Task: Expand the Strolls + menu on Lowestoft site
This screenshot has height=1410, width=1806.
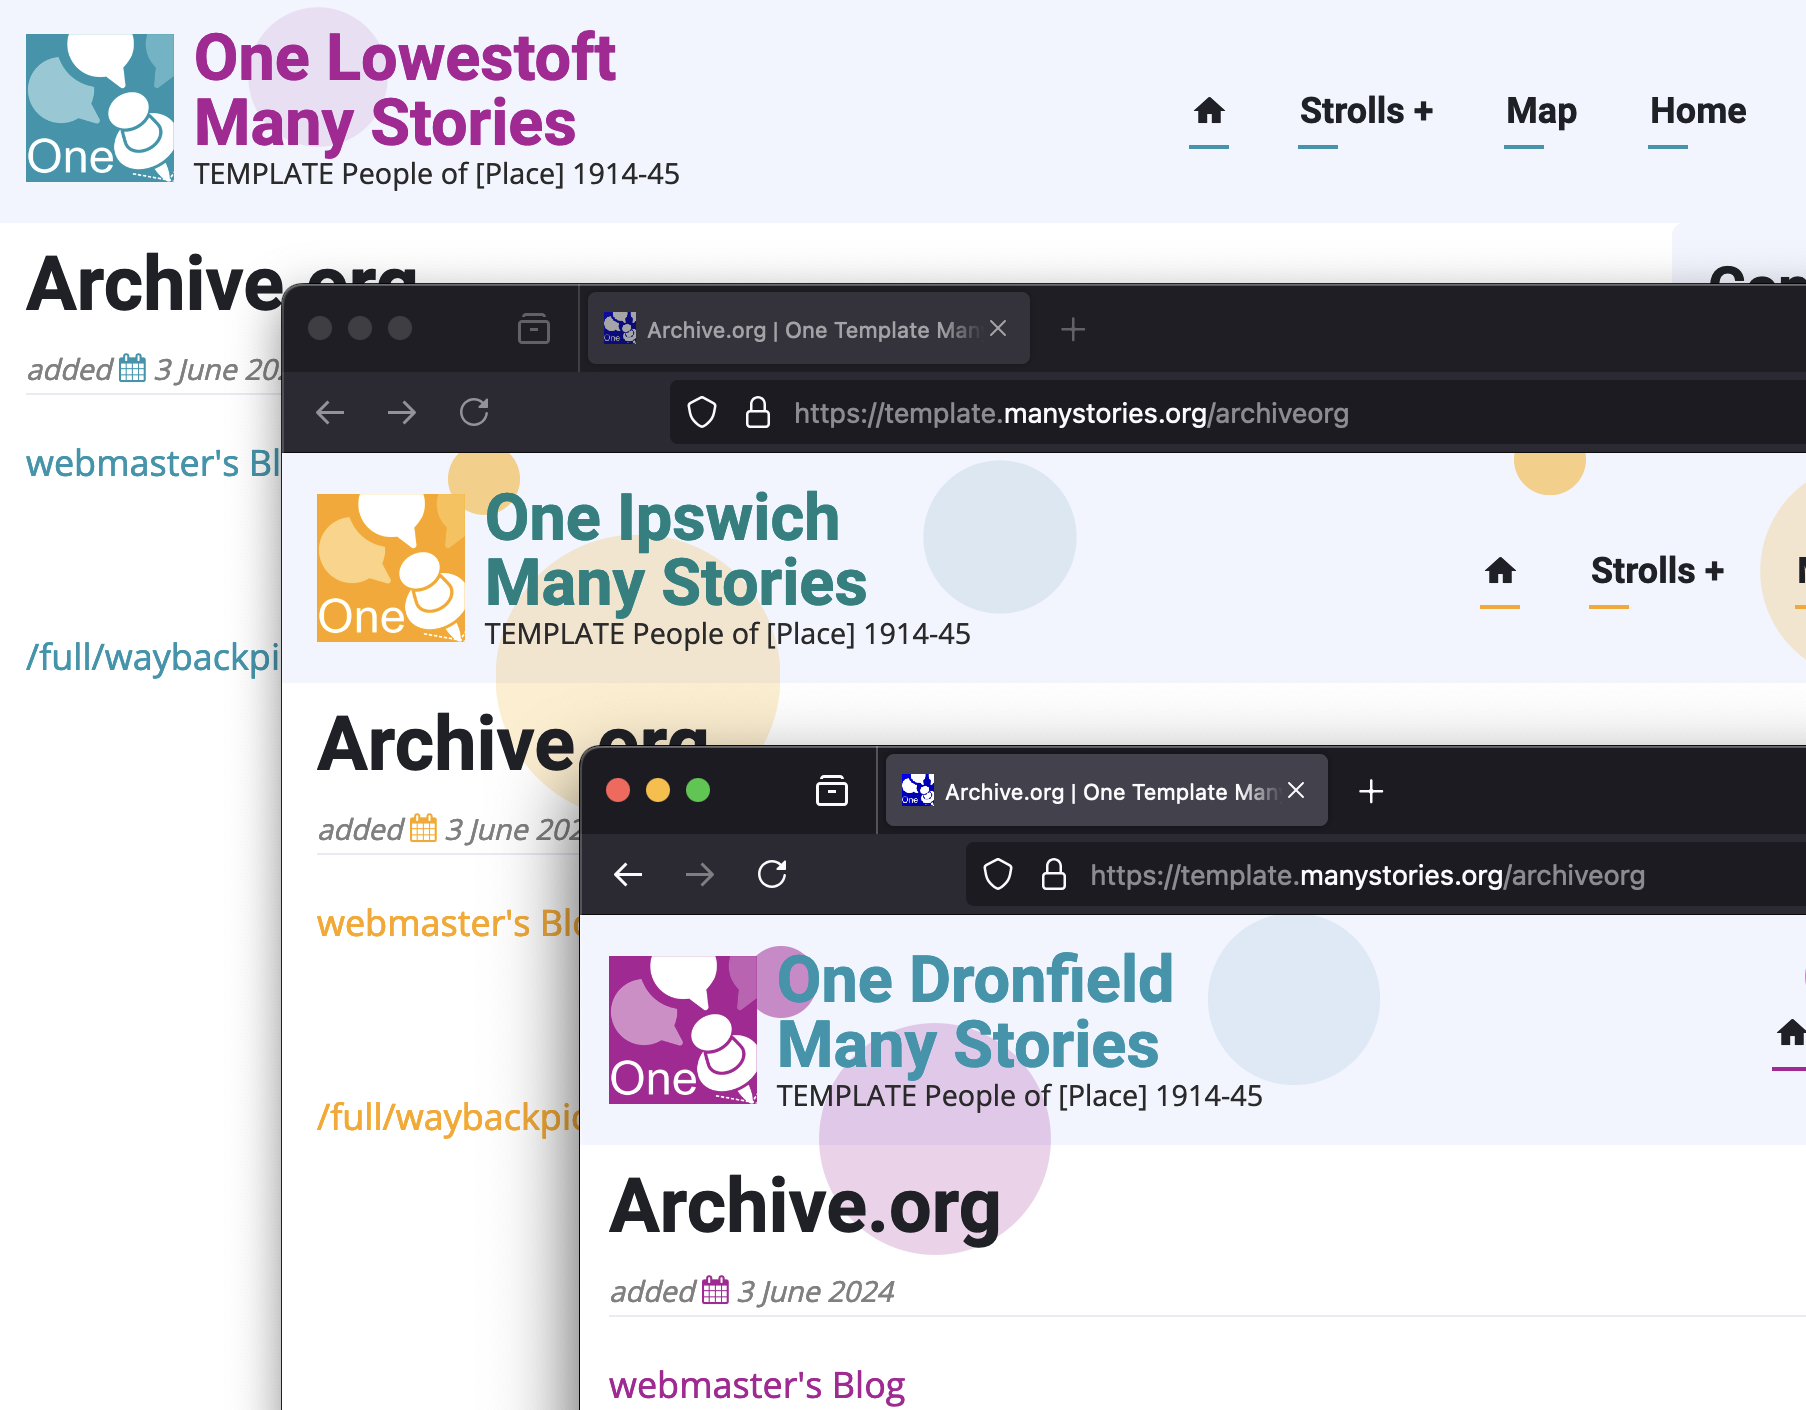Action: coord(1365,111)
